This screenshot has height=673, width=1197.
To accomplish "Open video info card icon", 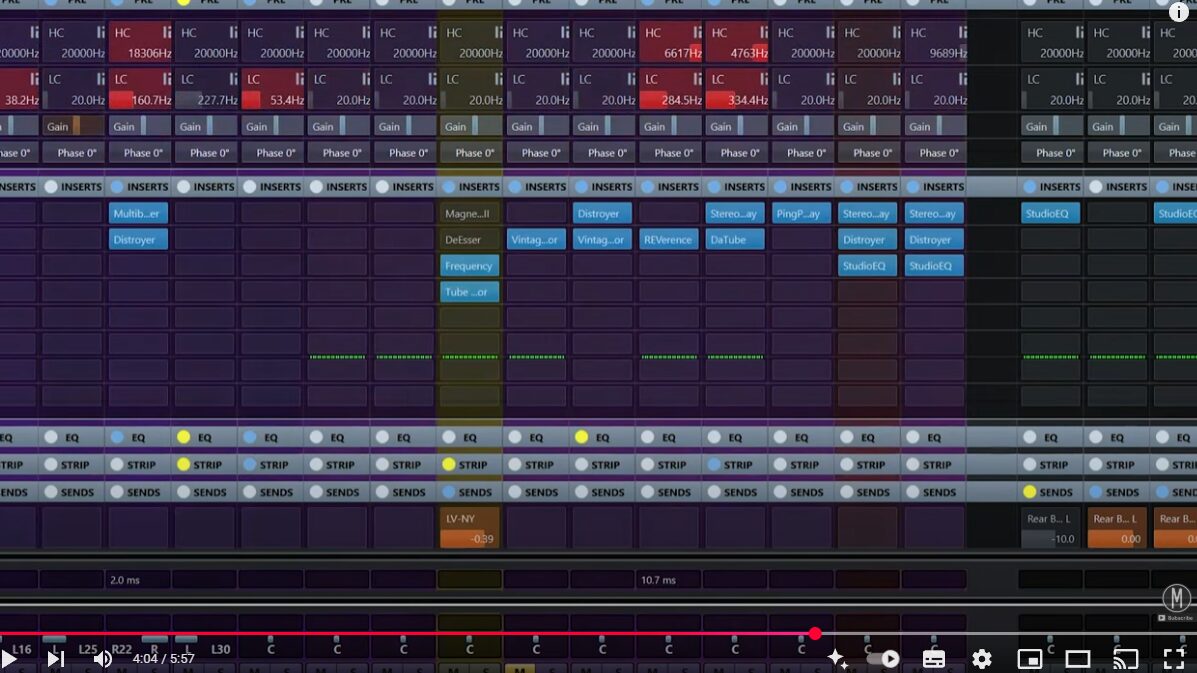I will click(1179, 11).
